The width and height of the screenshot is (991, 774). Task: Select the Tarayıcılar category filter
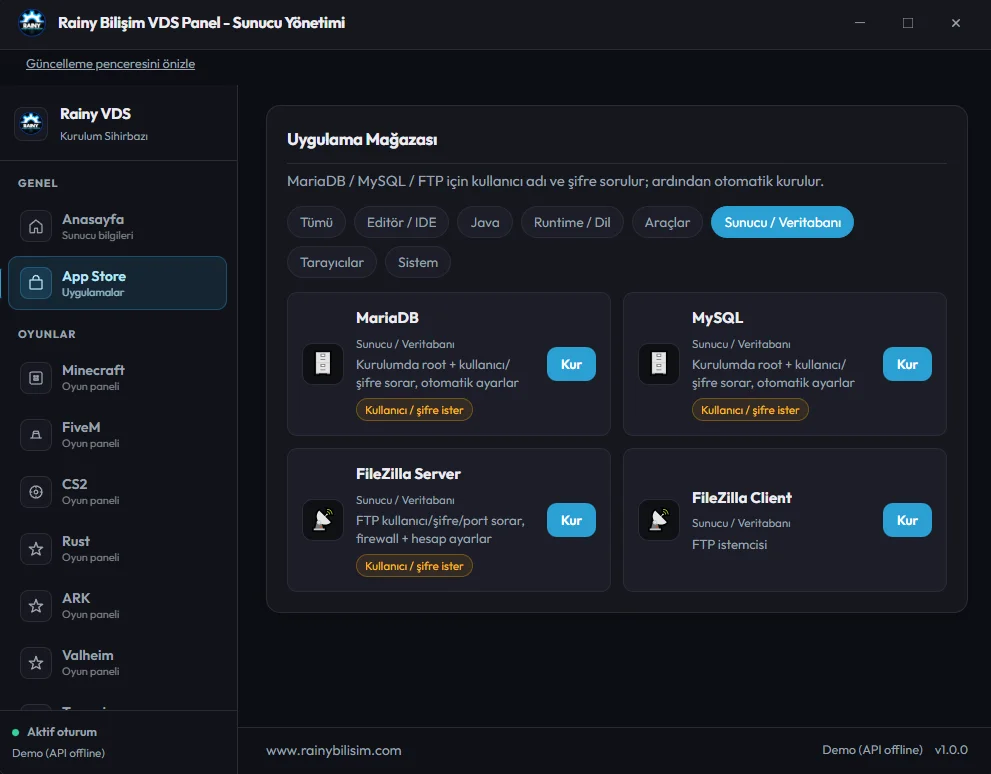pyautogui.click(x=332, y=262)
